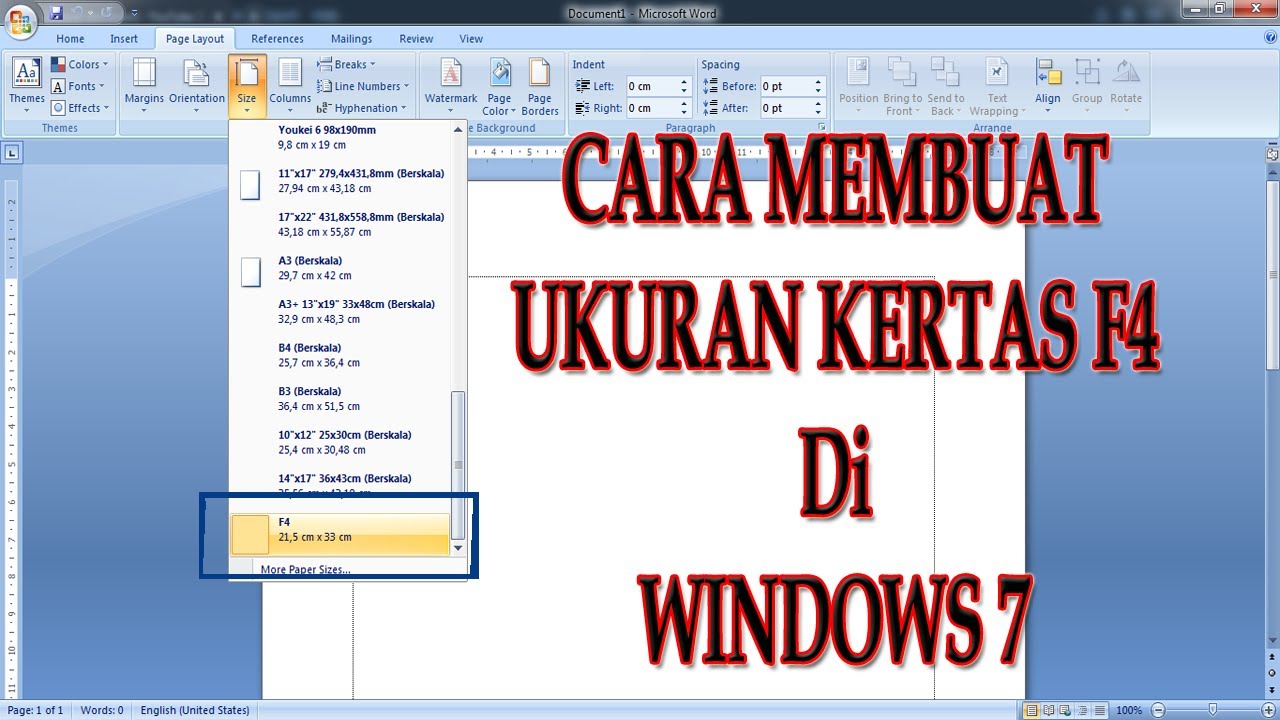Screen dimensions: 1280x720
Task: Toggle the View Ruler button above scrollbar
Action: click(1272, 154)
